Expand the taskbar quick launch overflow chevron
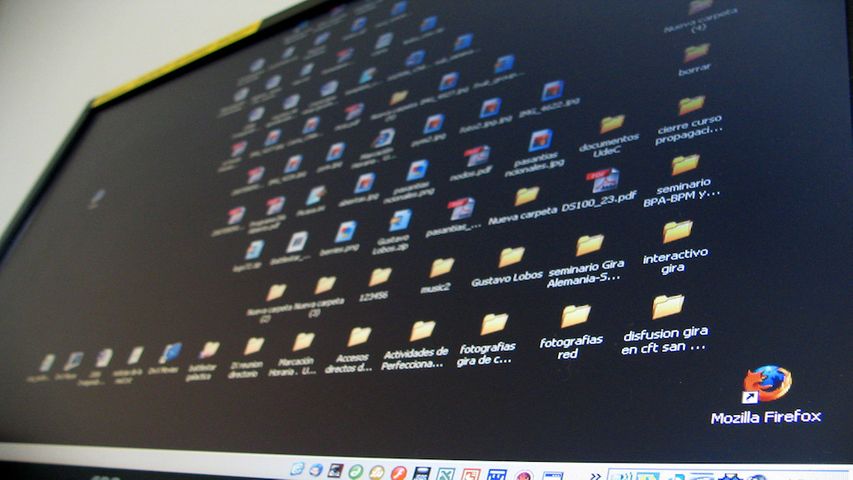 pyautogui.click(x=596, y=475)
